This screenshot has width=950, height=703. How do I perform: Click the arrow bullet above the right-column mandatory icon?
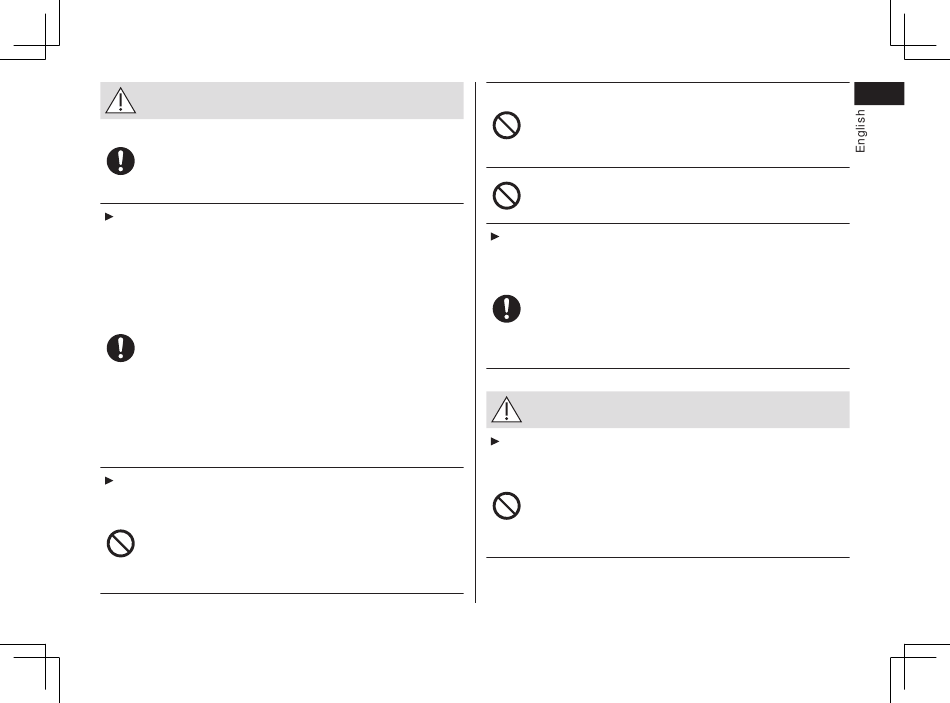[495, 236]
